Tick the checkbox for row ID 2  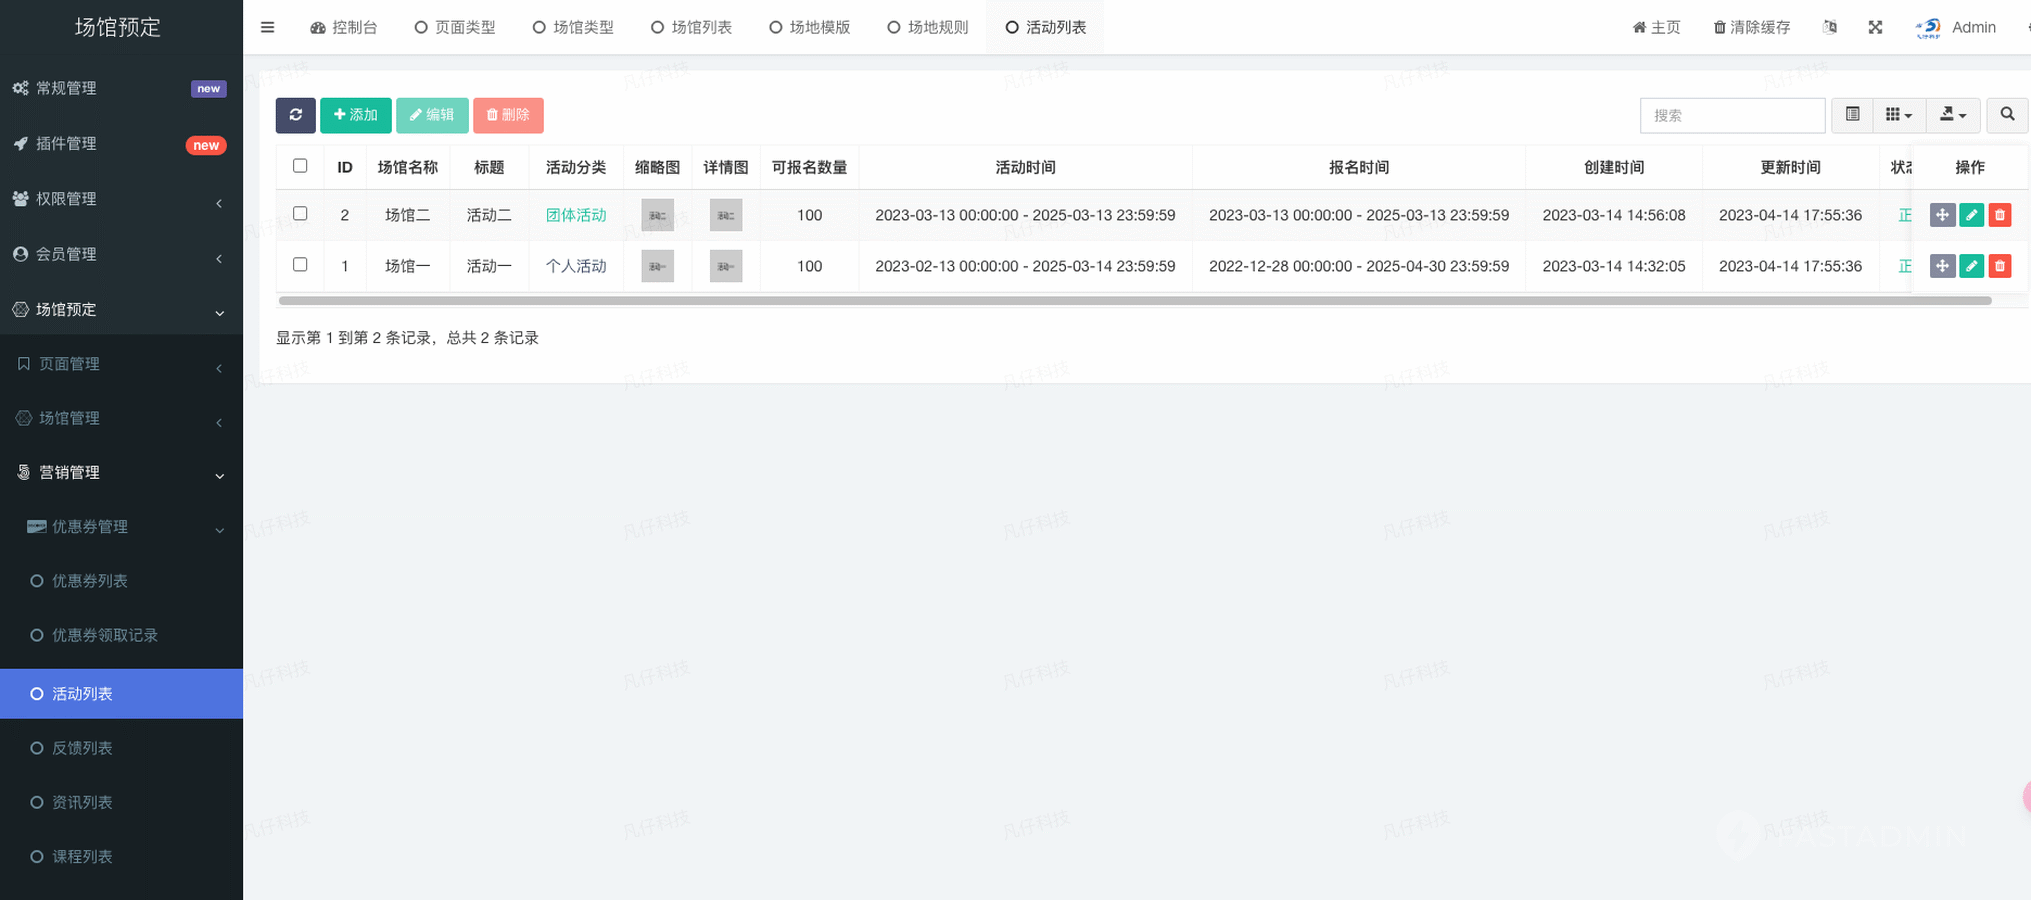(x=300, y=214)
